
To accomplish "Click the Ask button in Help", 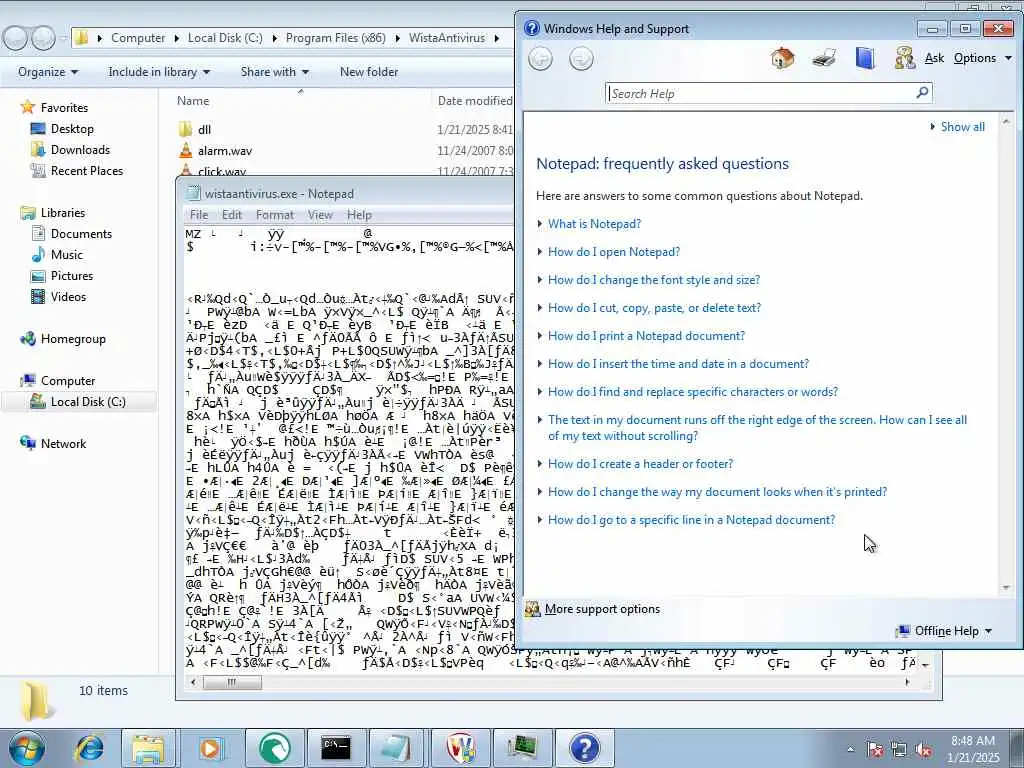I will point(934,58).
